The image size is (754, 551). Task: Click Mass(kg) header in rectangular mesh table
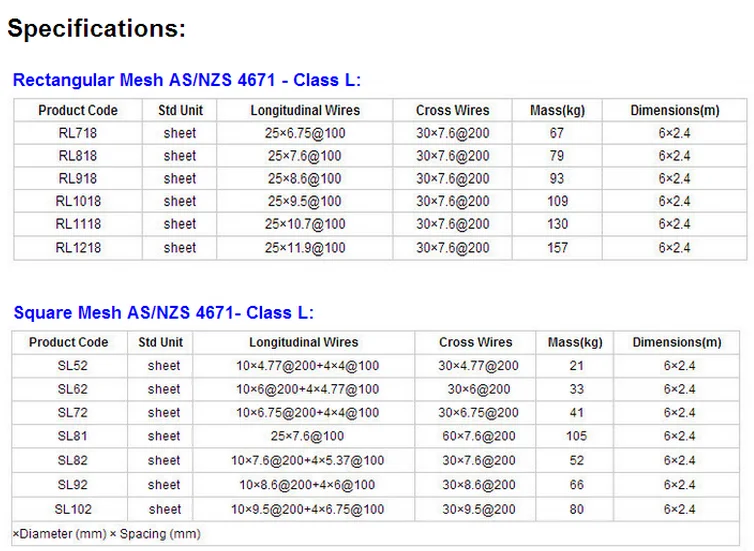pos(557,110)
